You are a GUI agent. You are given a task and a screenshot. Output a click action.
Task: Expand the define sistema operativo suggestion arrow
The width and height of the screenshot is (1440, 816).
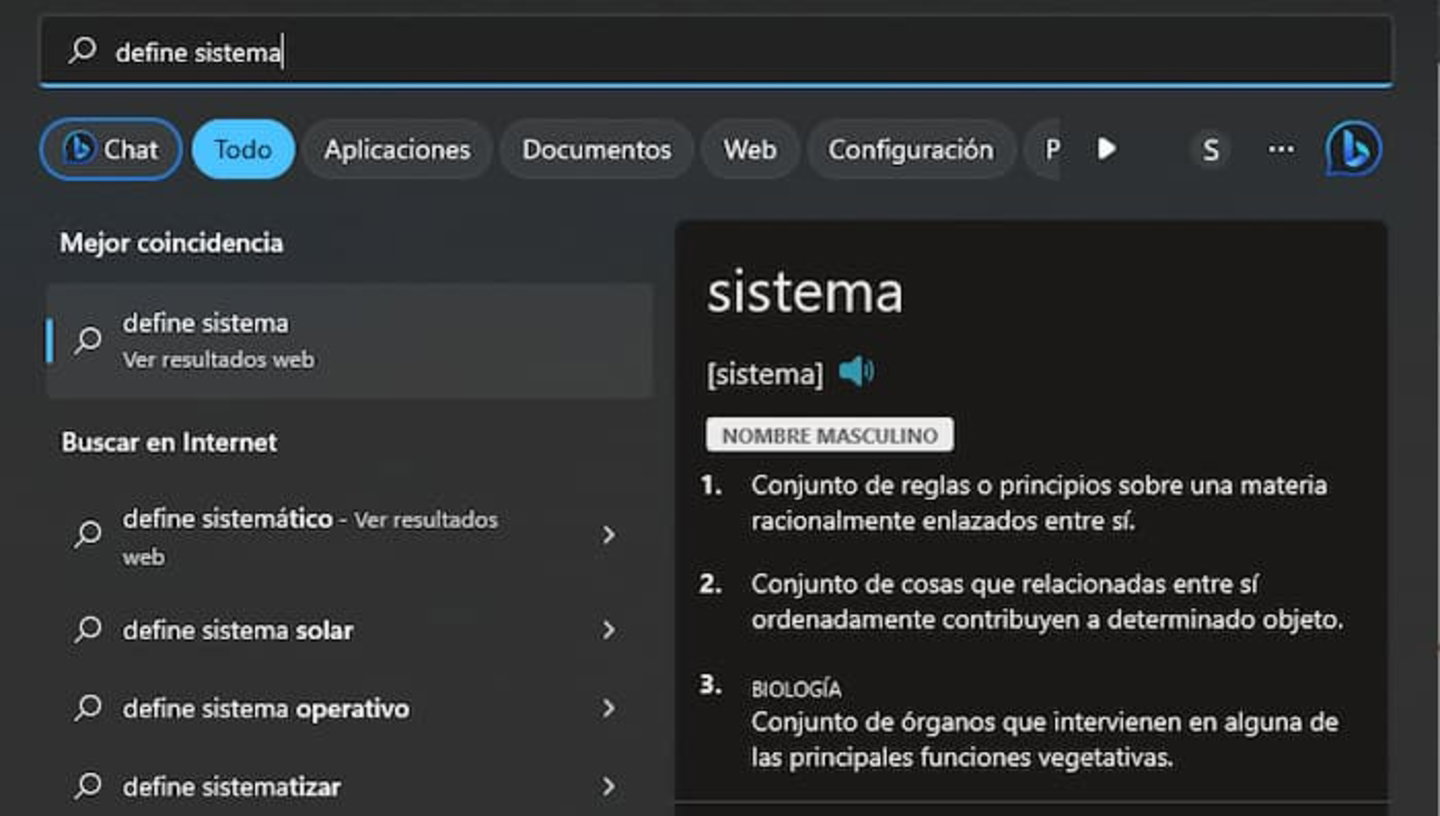click(x=608, y=709)
